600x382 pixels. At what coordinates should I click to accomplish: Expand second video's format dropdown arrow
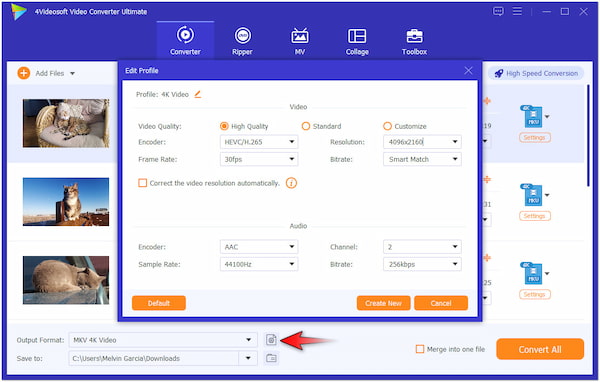pyautogui.click(x=547, y=195)
